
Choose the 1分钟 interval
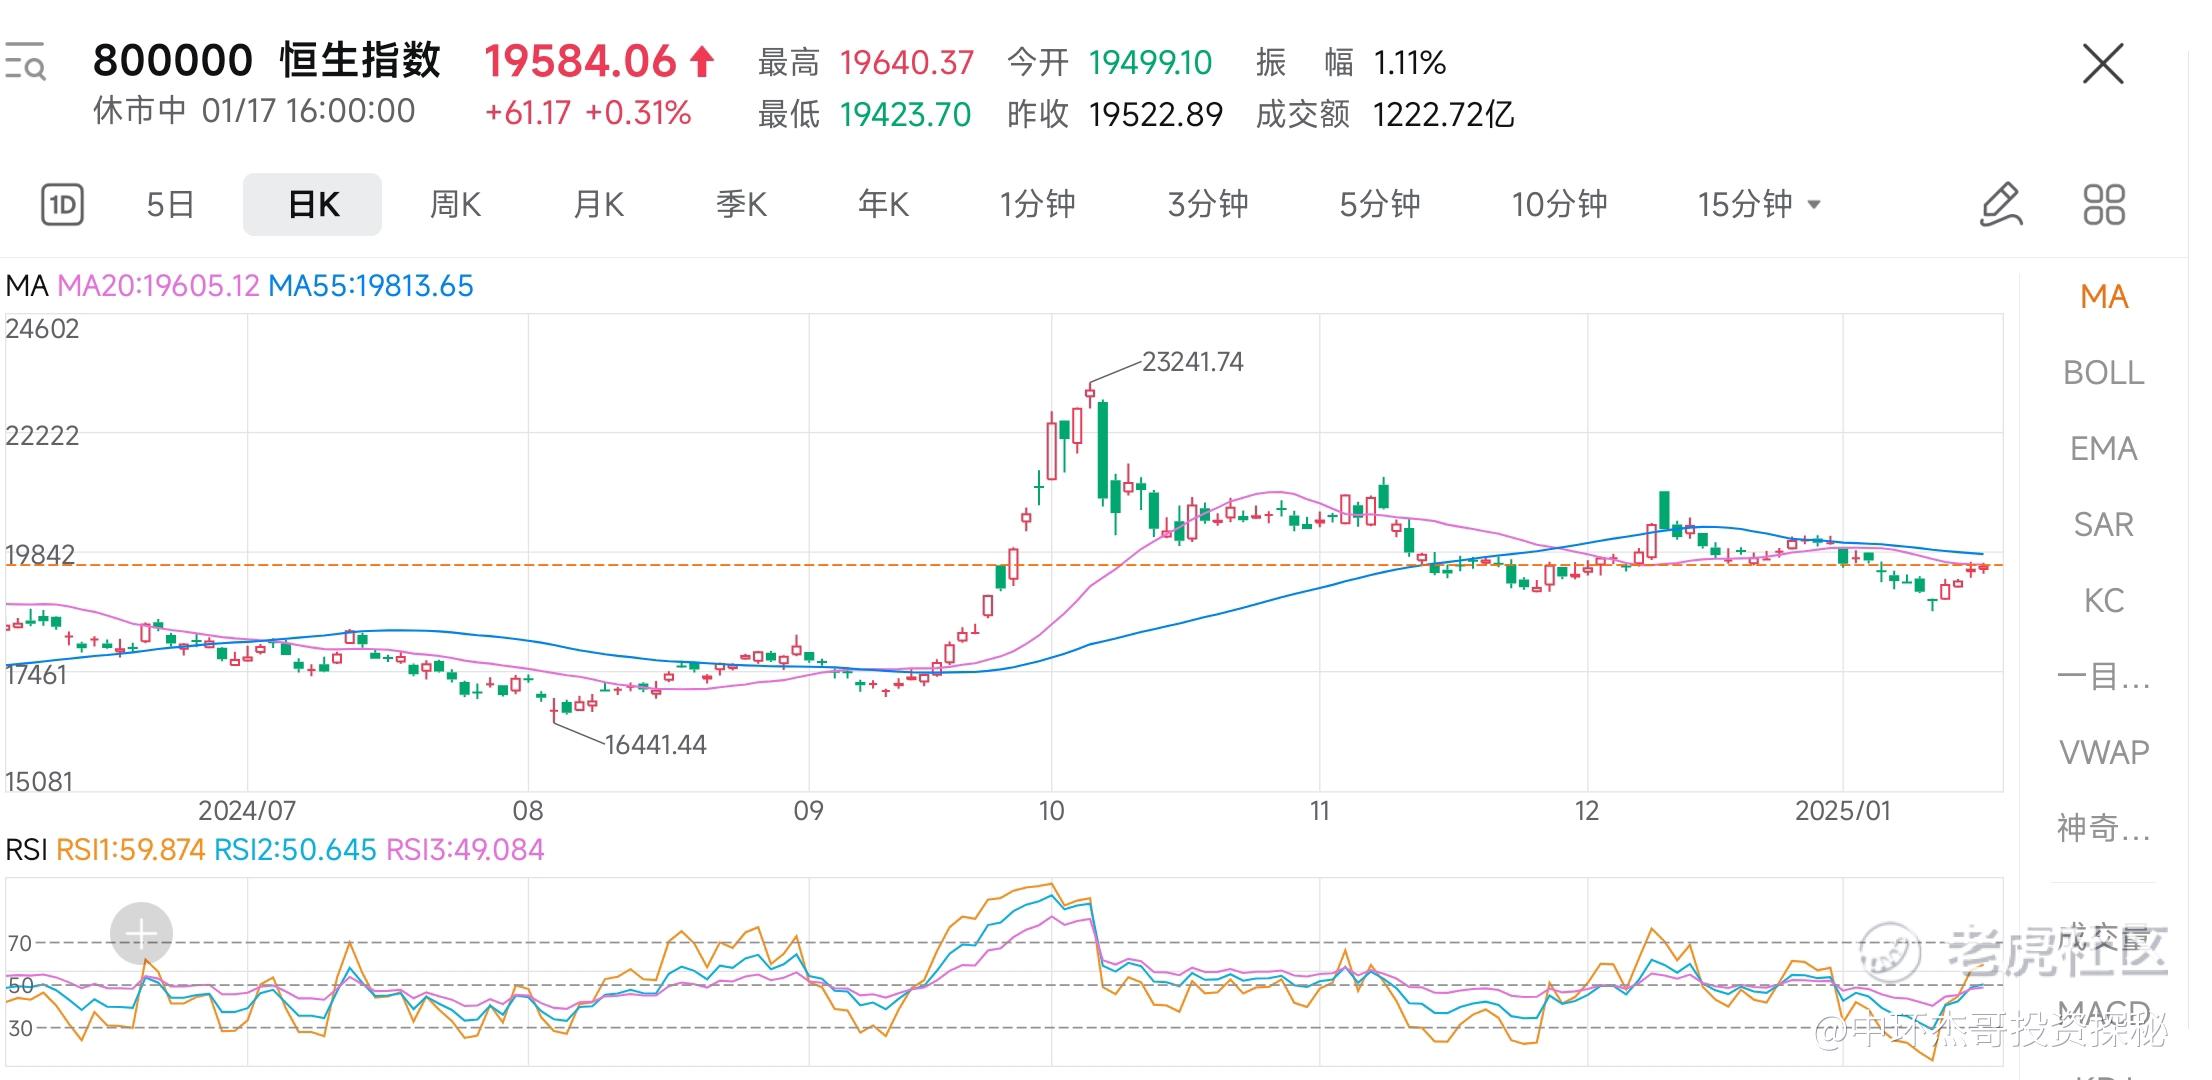(x=1037, y=205)
